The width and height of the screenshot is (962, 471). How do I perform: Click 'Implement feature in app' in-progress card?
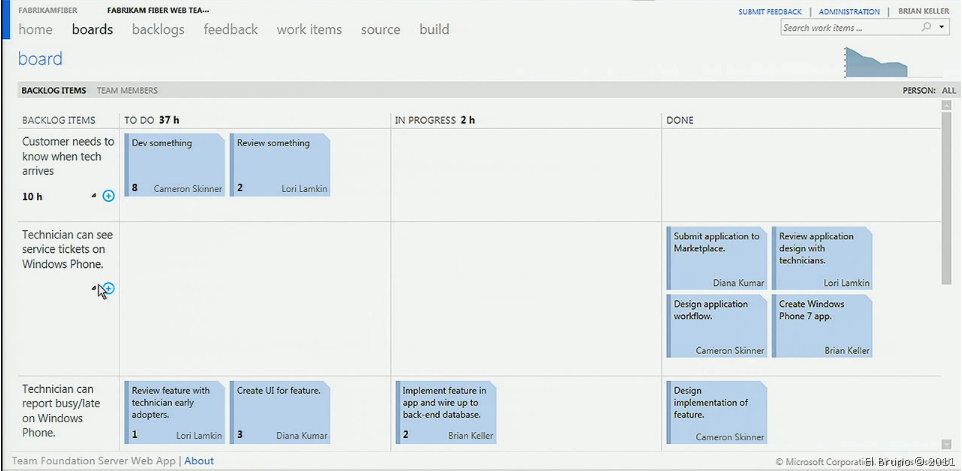click(x=446, y=411)
